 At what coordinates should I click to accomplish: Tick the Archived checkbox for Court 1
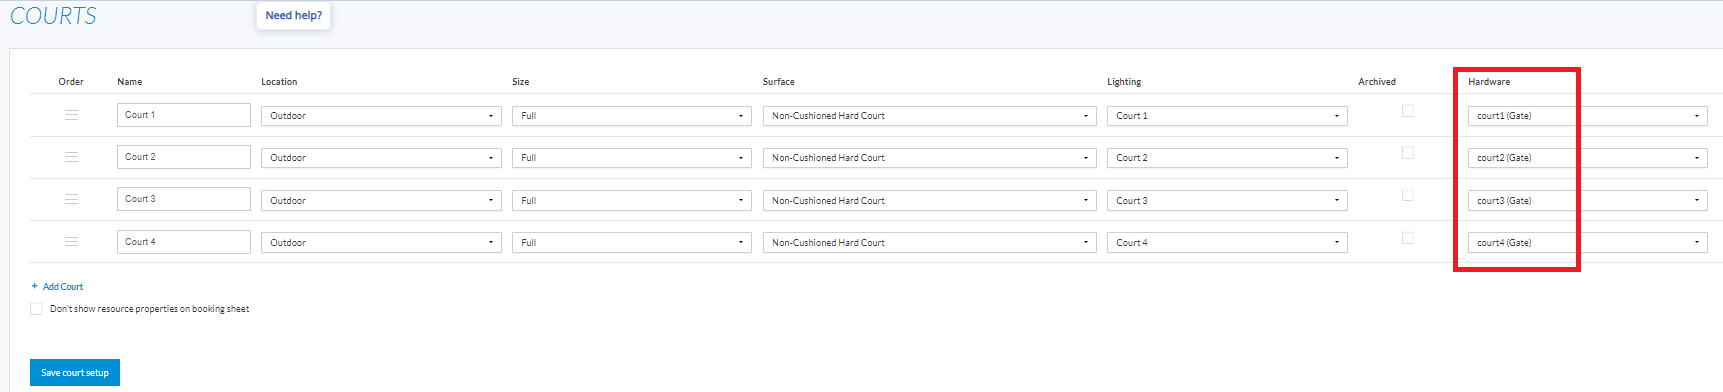tap(1407, 111)
